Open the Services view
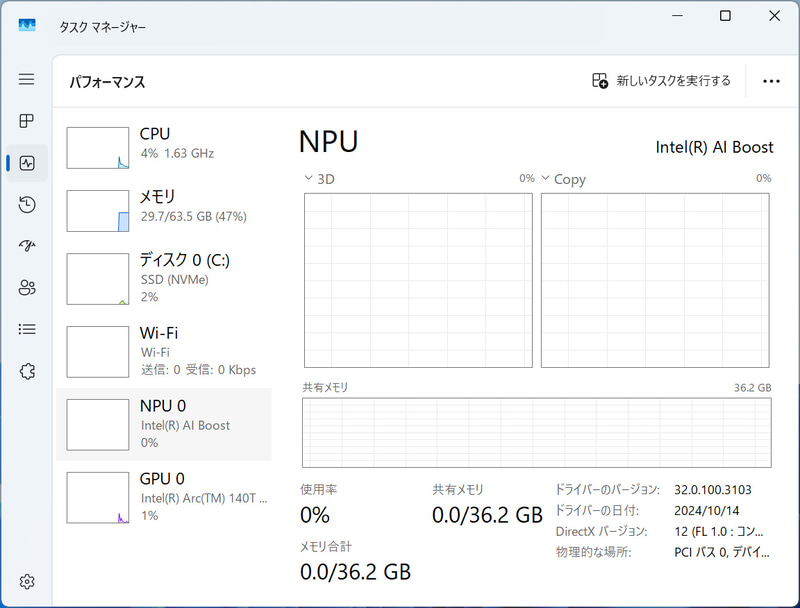 (x=27, y=371)
